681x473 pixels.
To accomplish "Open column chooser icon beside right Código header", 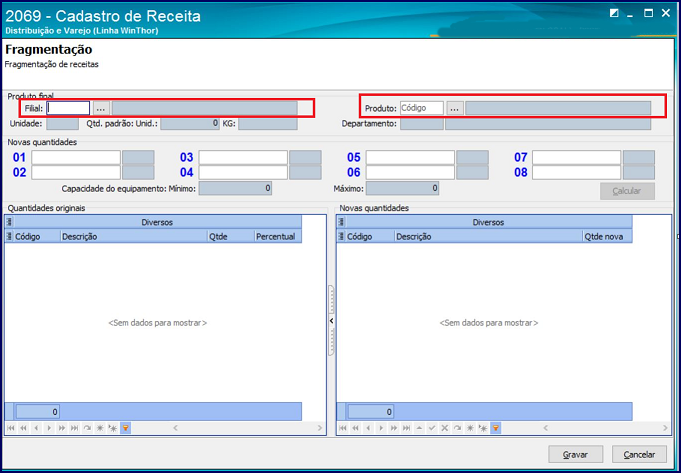I will click(x=341, y=236).
